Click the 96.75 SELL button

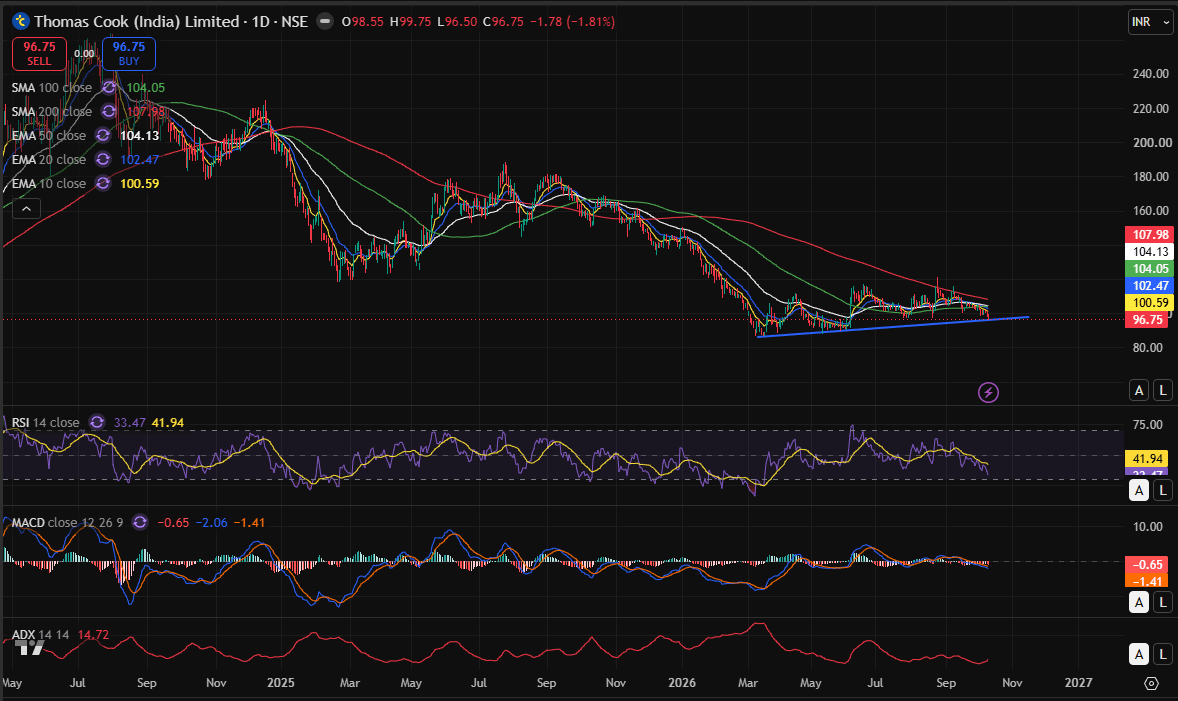click(x=39, y=53)
